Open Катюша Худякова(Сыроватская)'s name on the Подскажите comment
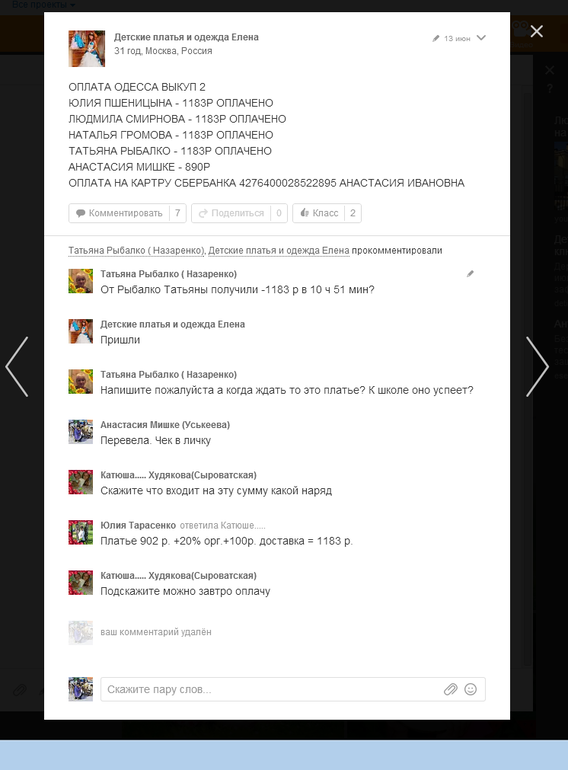 tap(178, 576)
